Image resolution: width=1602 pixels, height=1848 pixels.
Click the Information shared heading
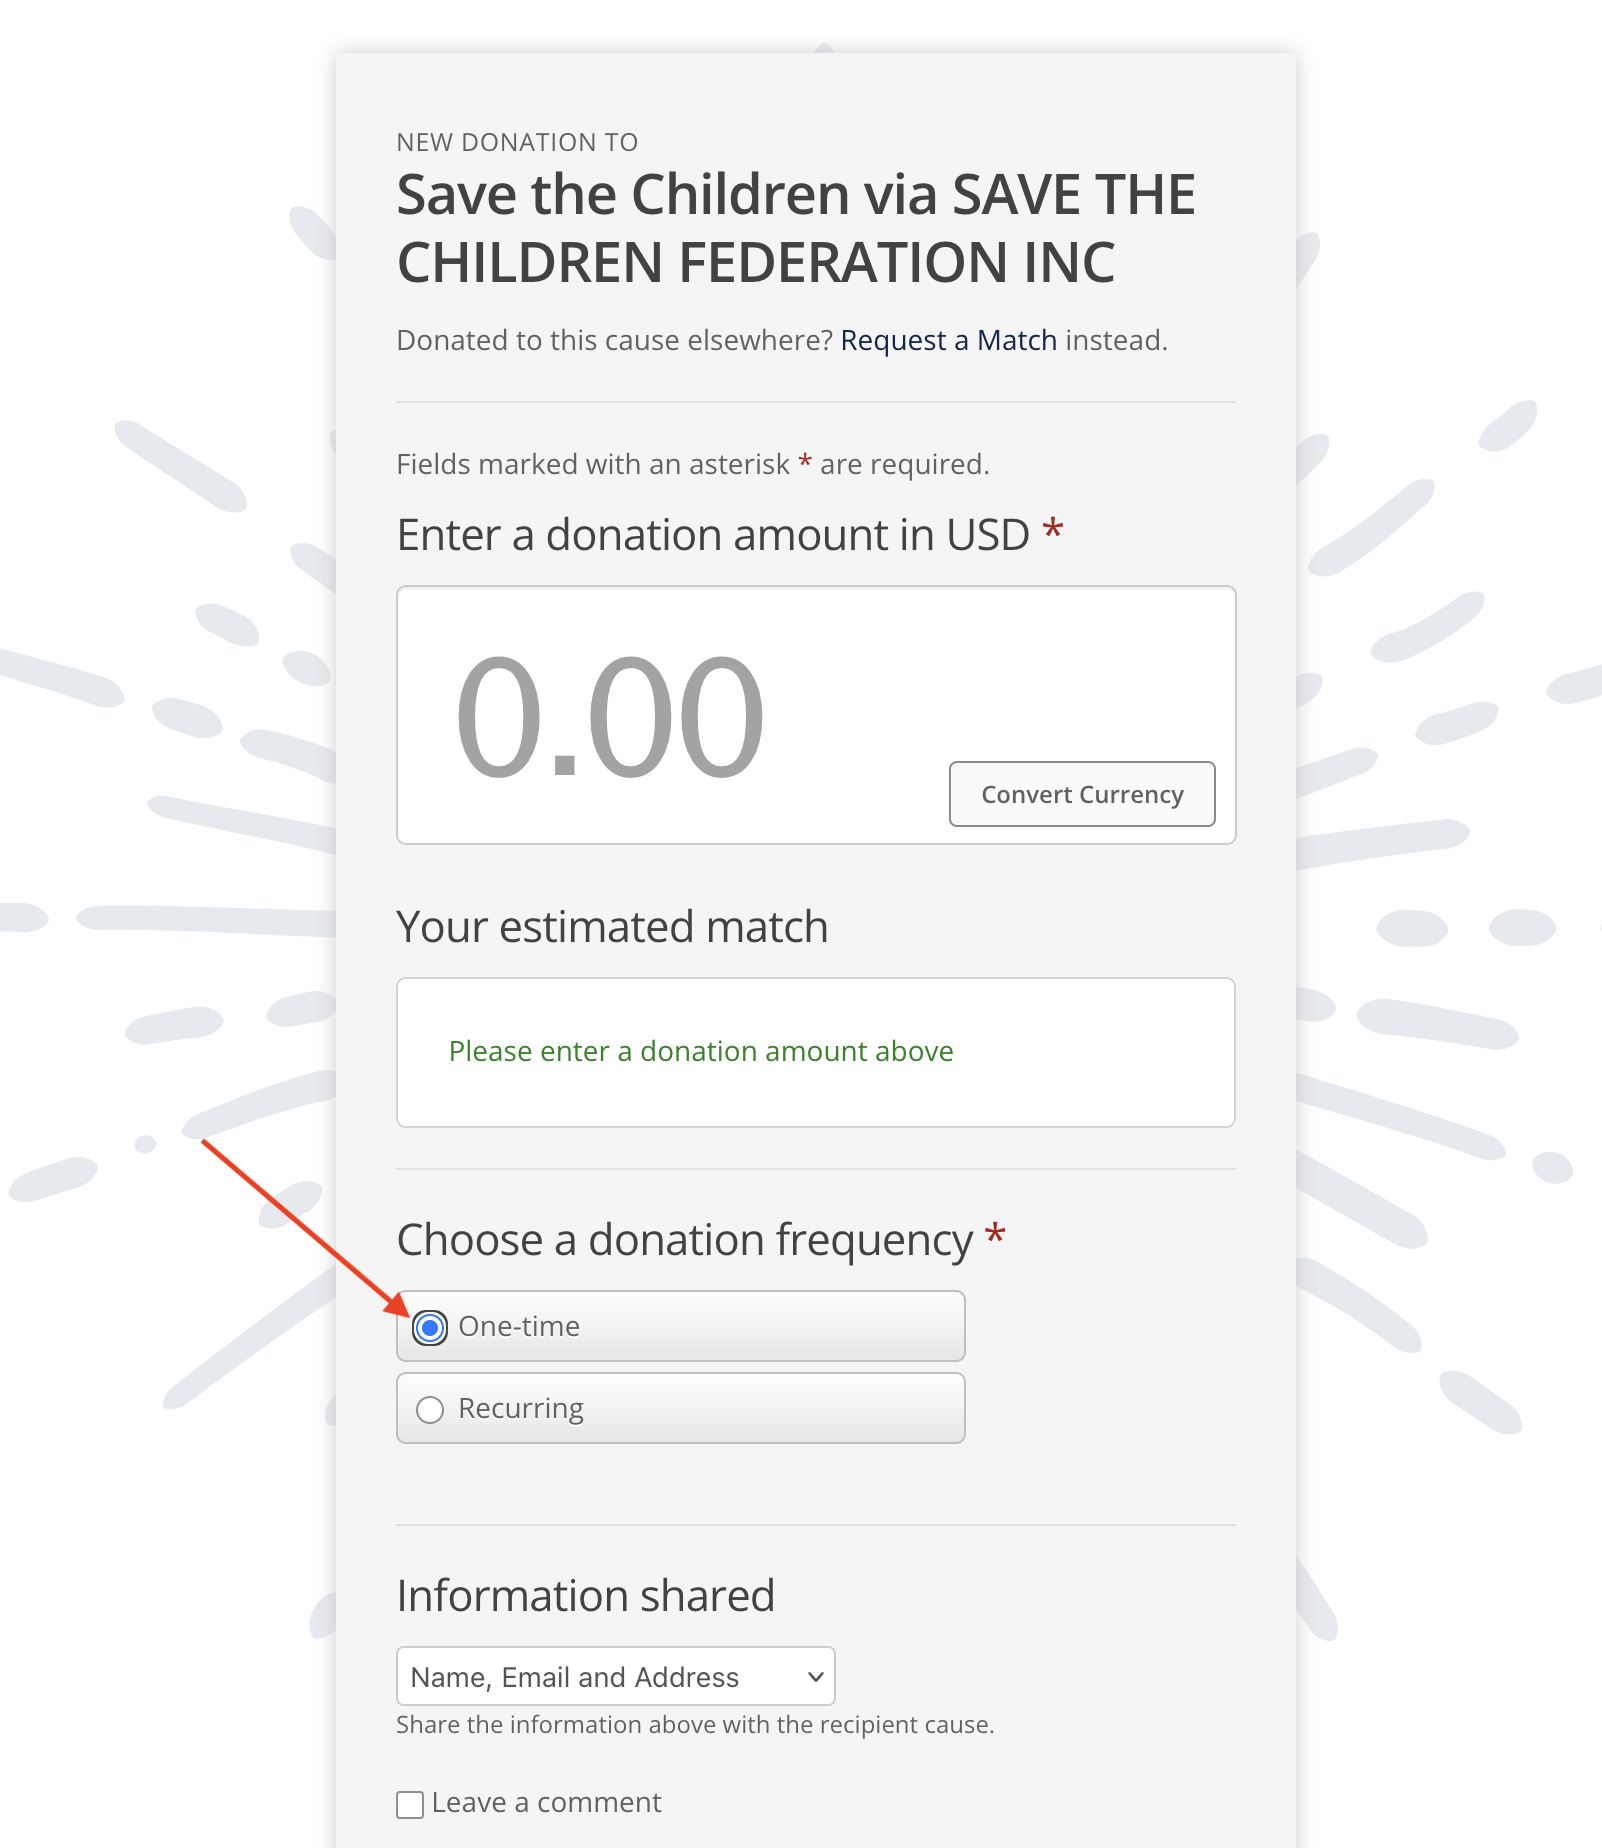[x=585, y=1596]
